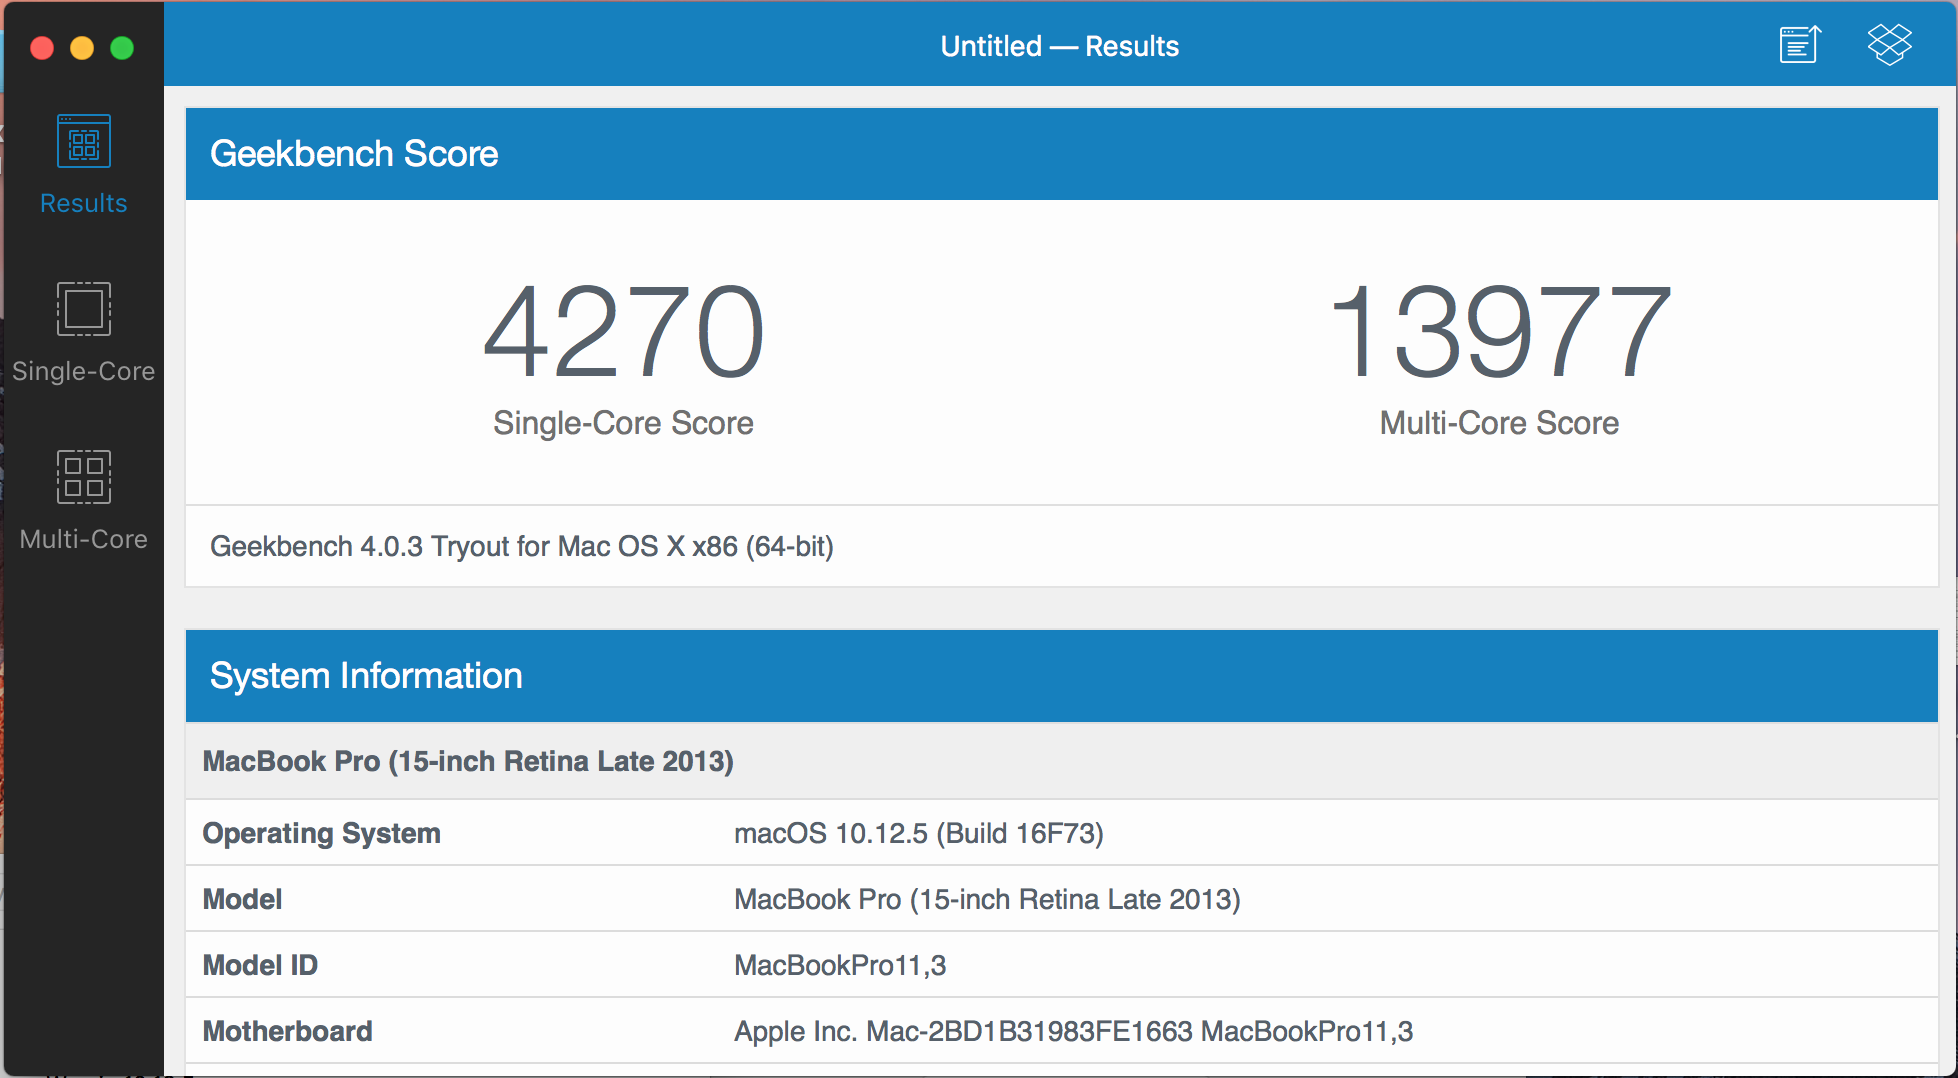Click the yellow minimize window button
Viewport: 1958px width, 1078px height.
[82, 48]
